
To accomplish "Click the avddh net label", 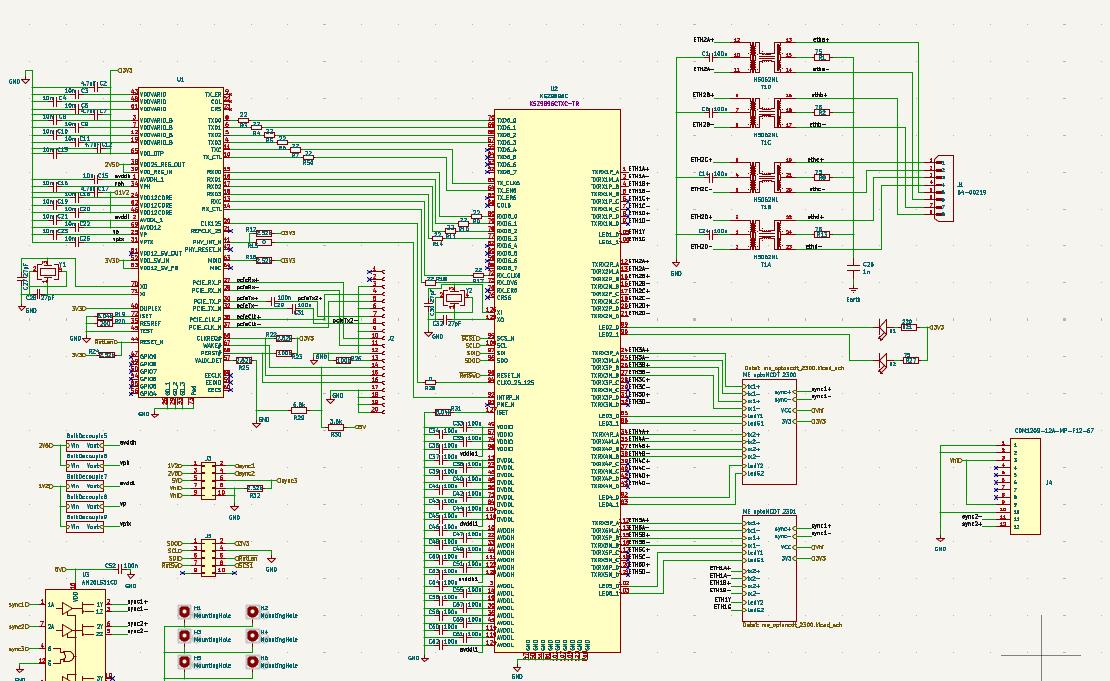I will click(x=127, y=442).
